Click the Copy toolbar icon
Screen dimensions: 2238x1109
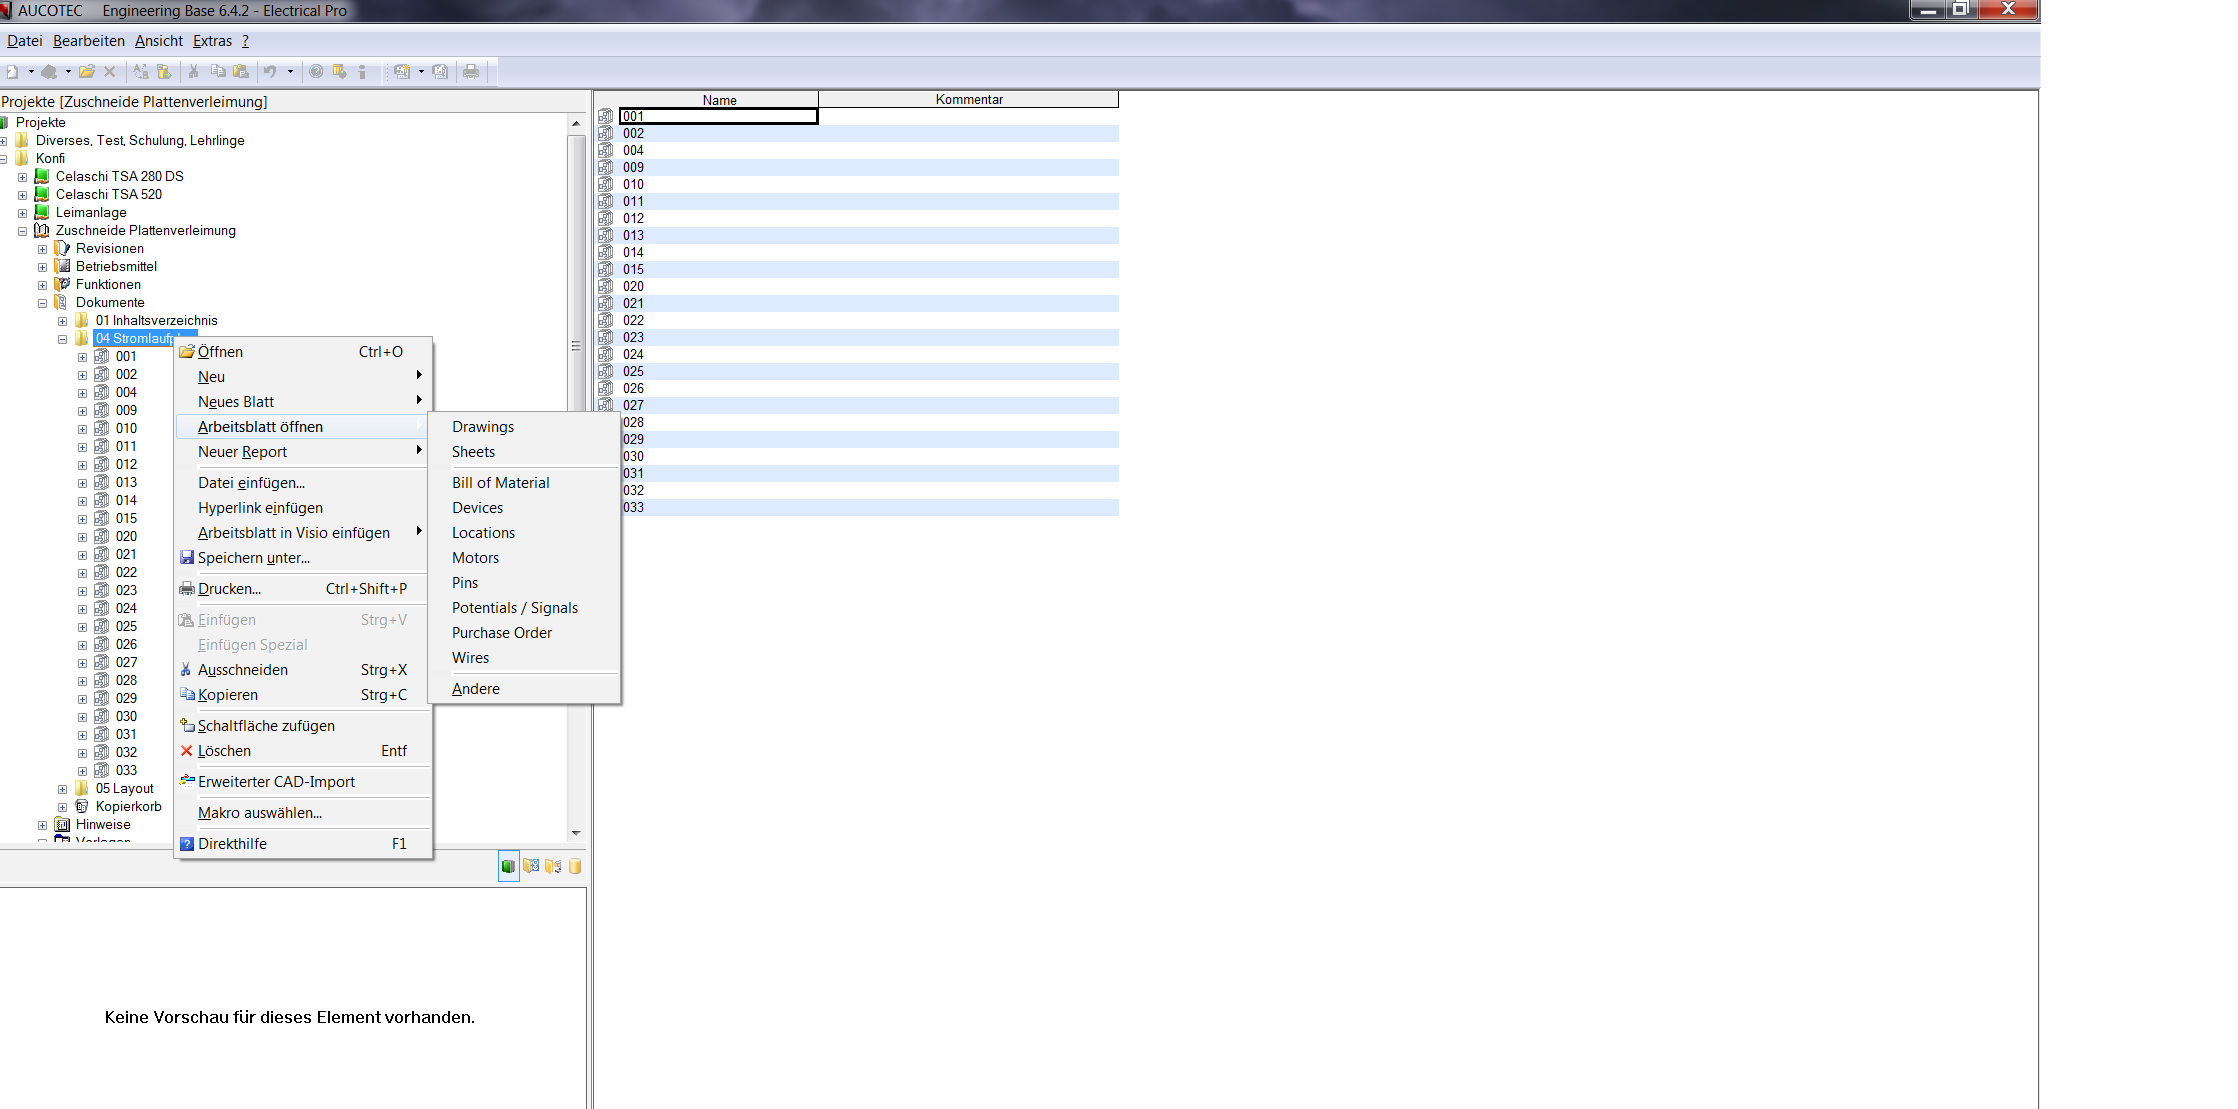point(217,72)
